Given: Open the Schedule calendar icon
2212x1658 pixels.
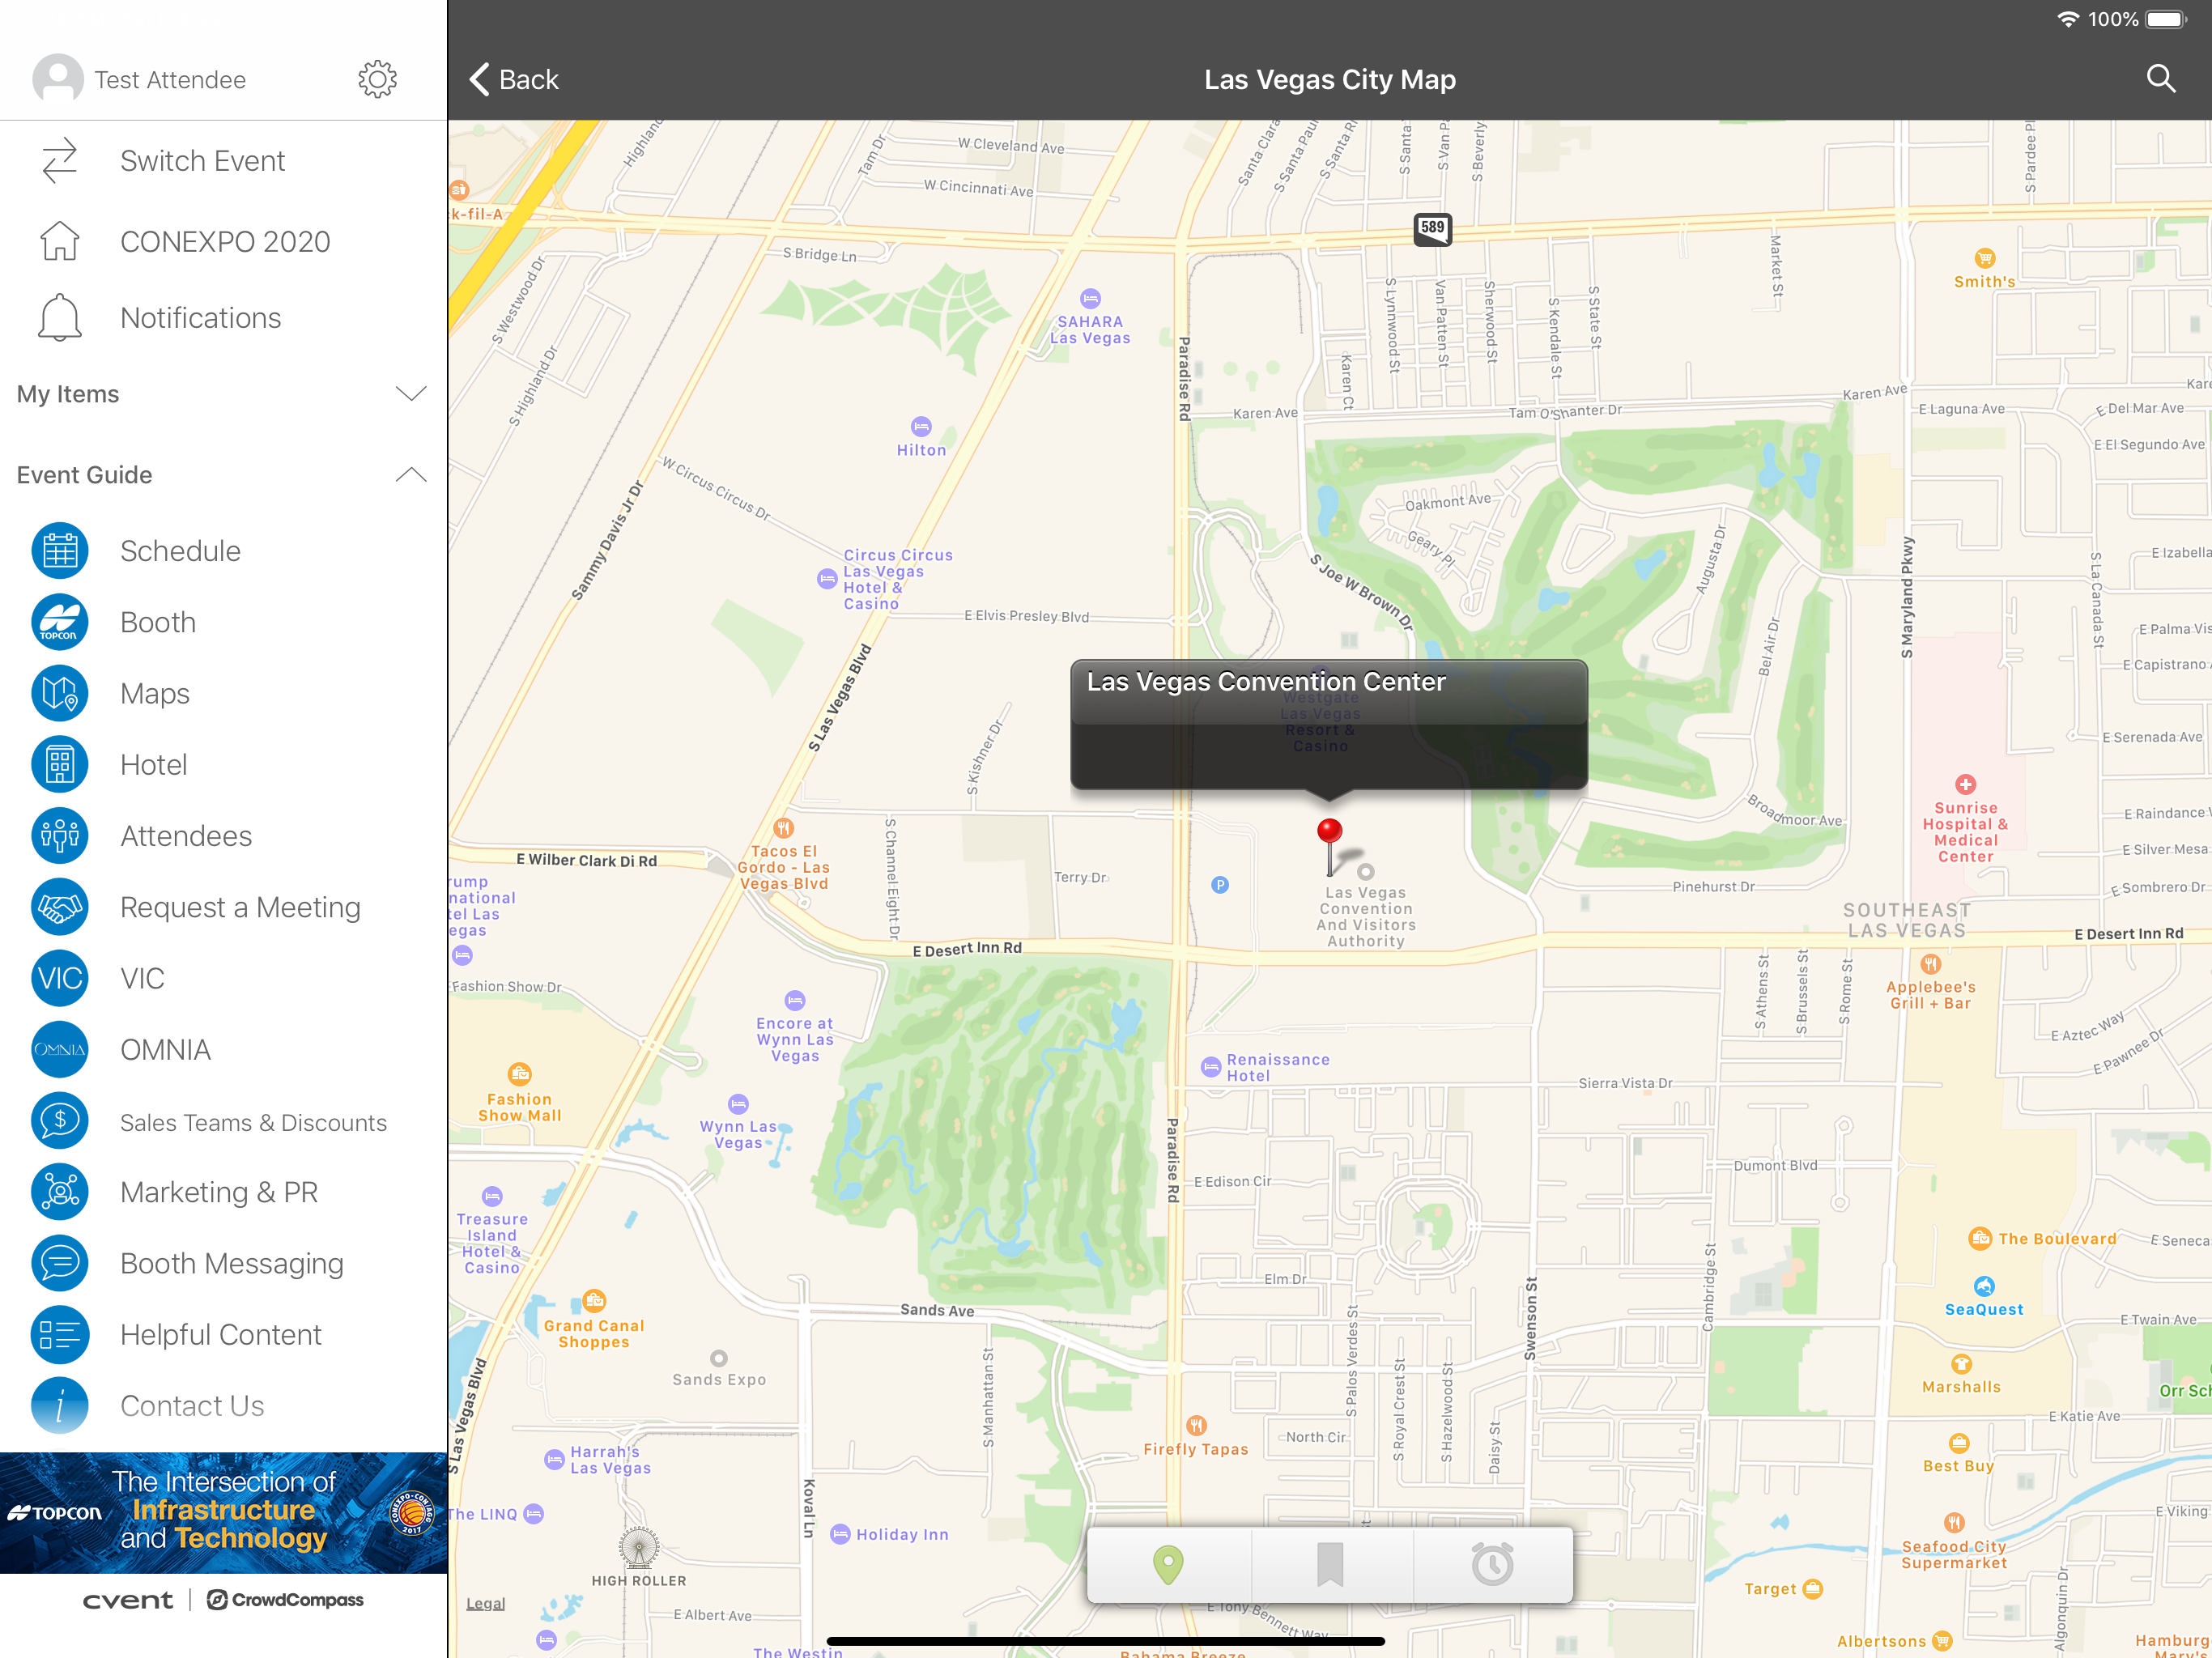Looking at the screenshot, I should click(x=59, y=551).
